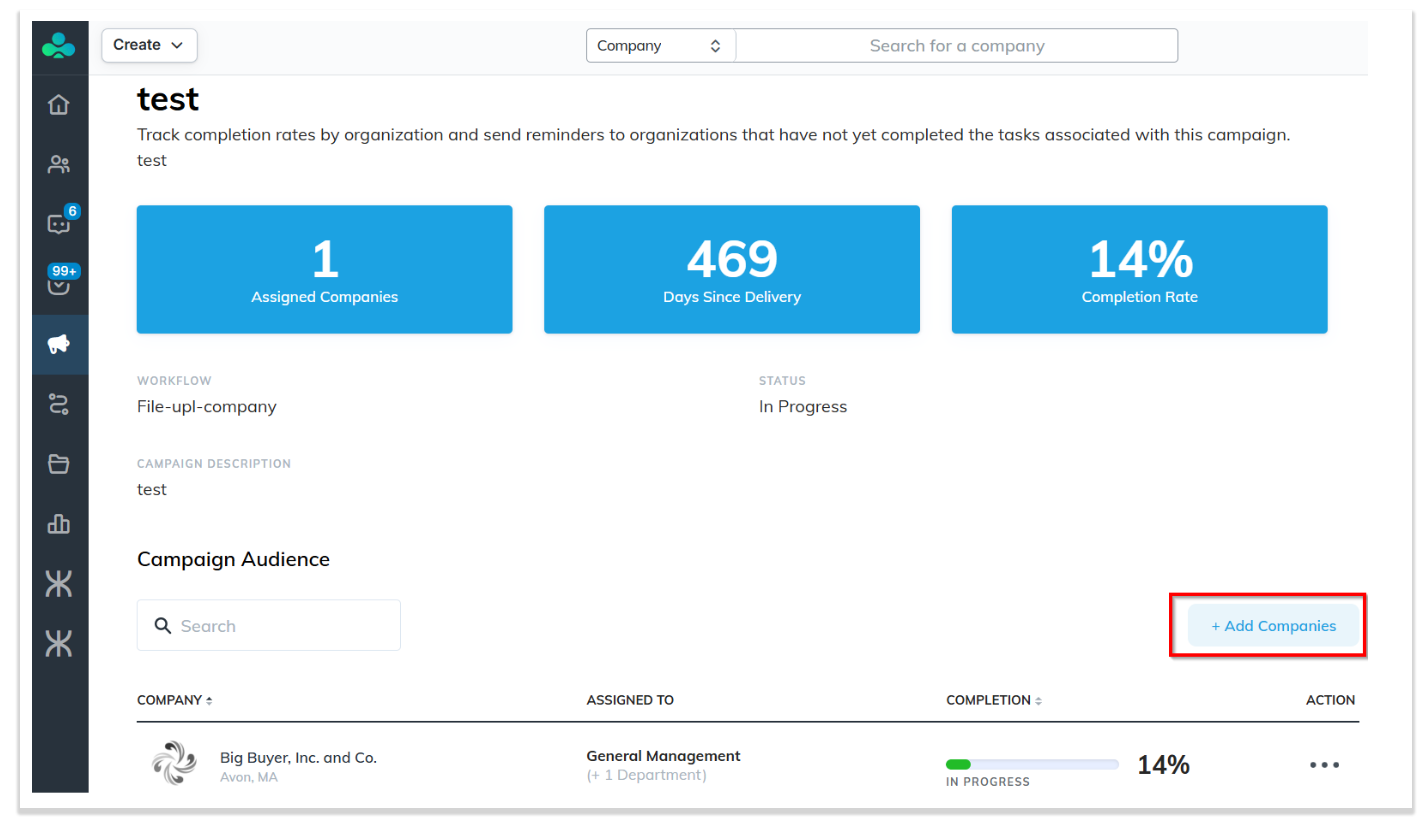Screen dimensions: 1428x833
Task: Go to Home via the house icon
Action: pyautogui.click(x=59, y=104)
